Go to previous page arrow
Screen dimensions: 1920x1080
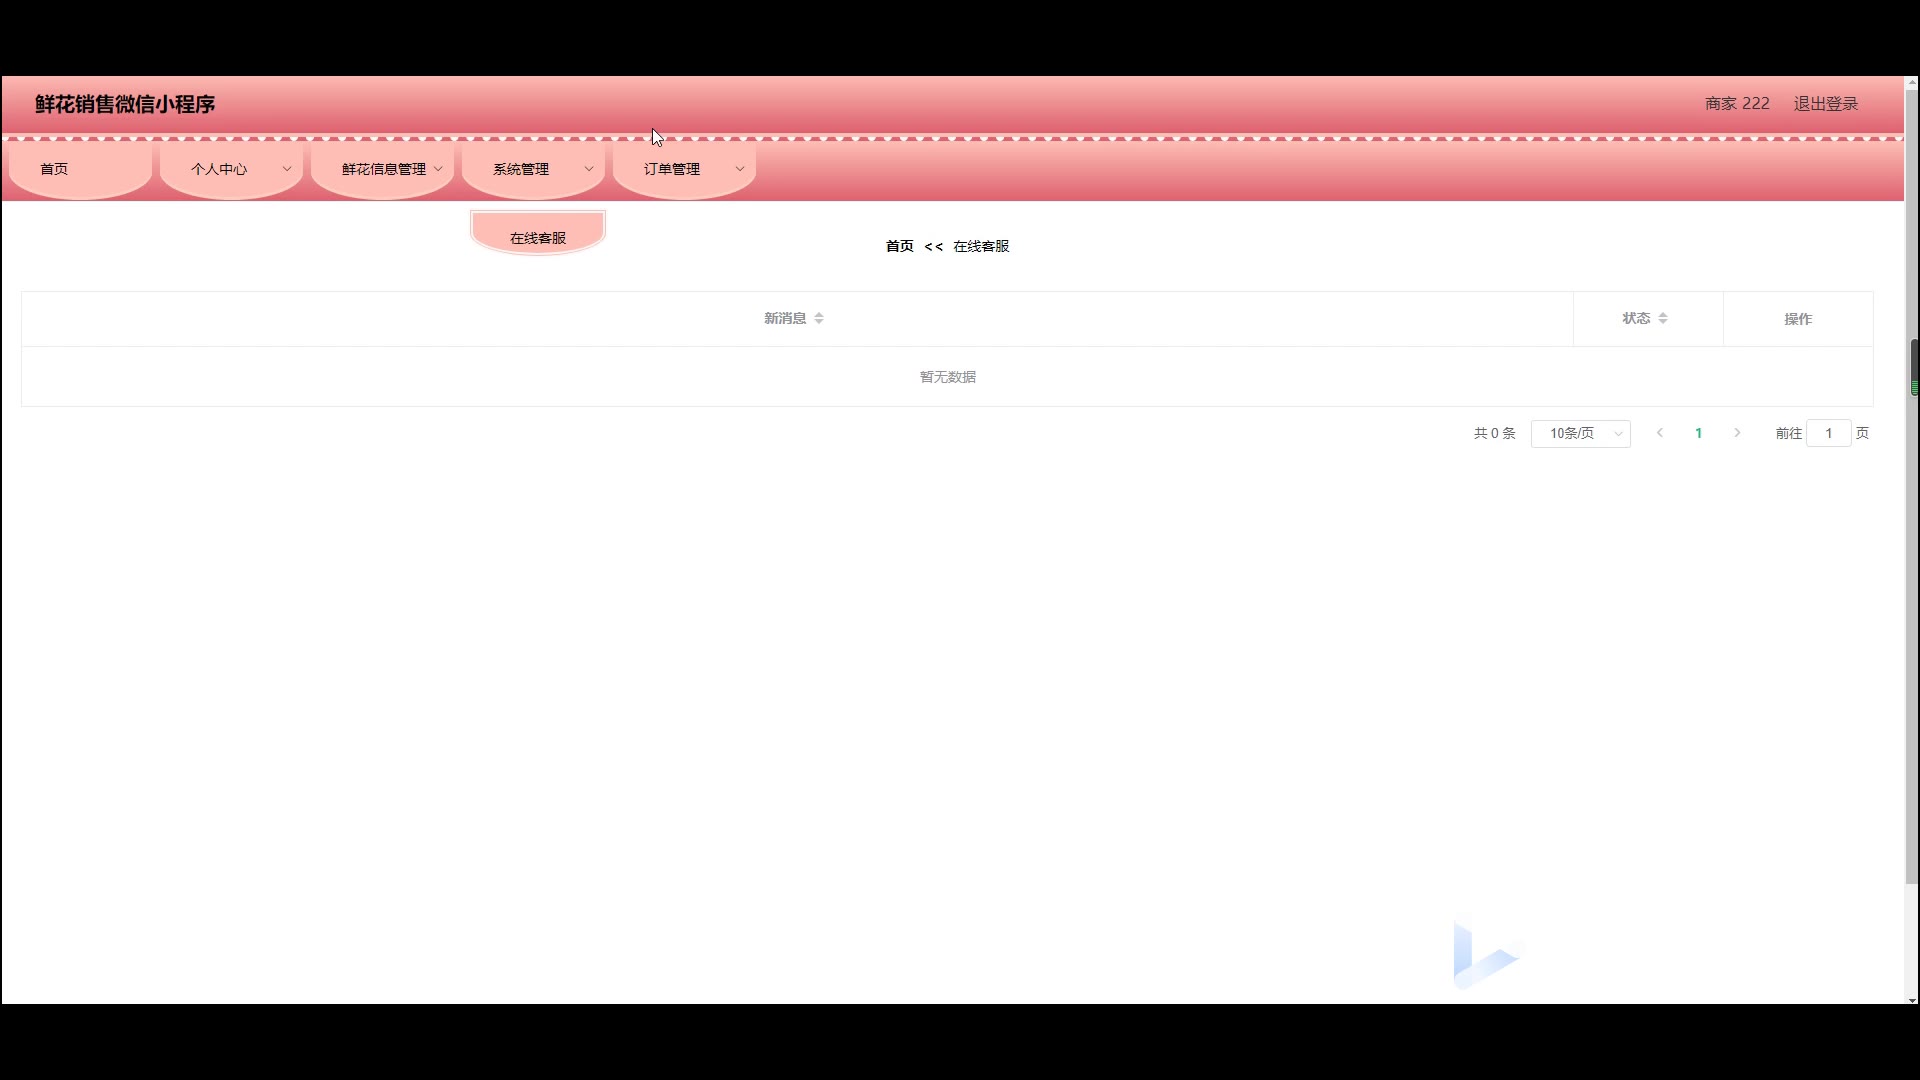coord(1660,433)
